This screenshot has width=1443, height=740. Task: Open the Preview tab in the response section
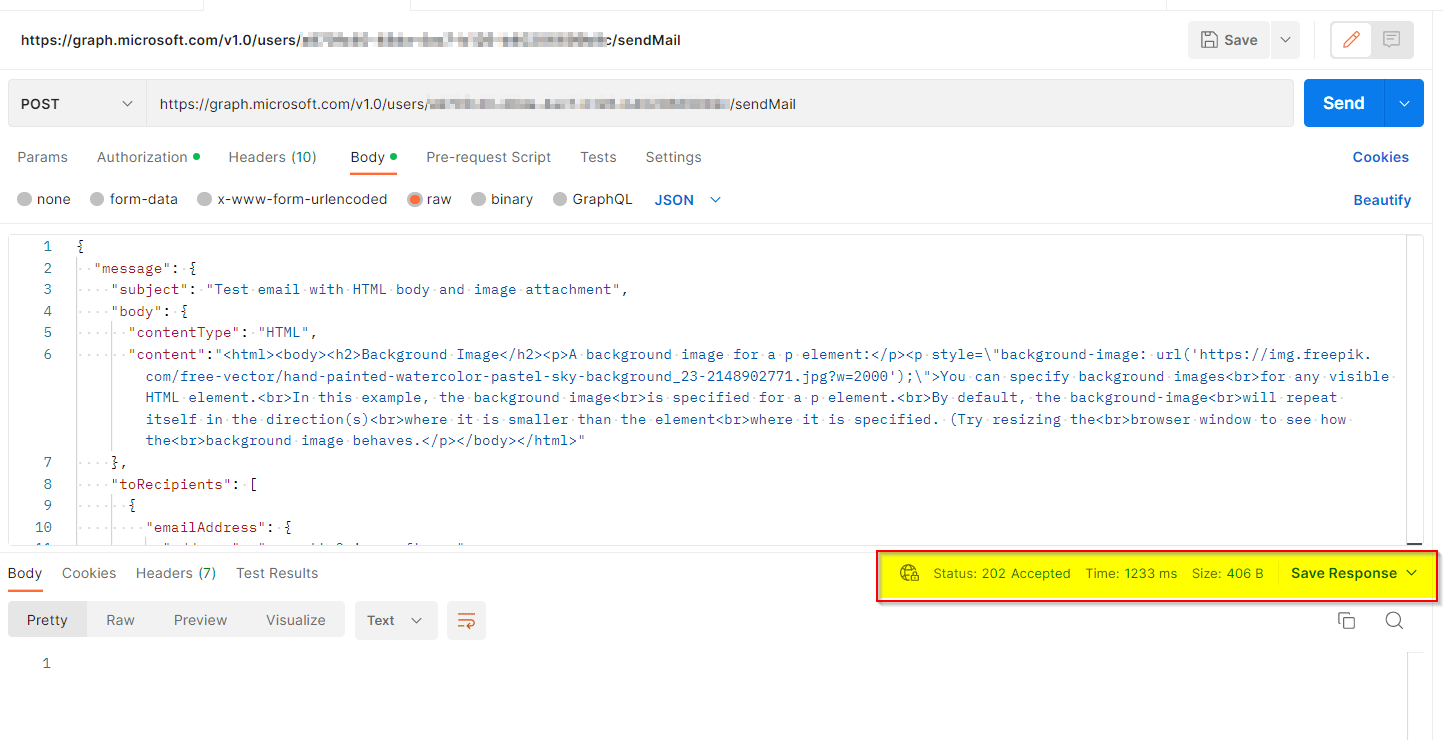click(x=200, y=620)
